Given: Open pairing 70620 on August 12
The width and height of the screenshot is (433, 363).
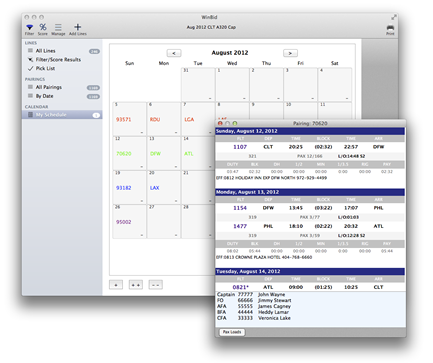Looking at the screenshot, I should pos(124,154).
